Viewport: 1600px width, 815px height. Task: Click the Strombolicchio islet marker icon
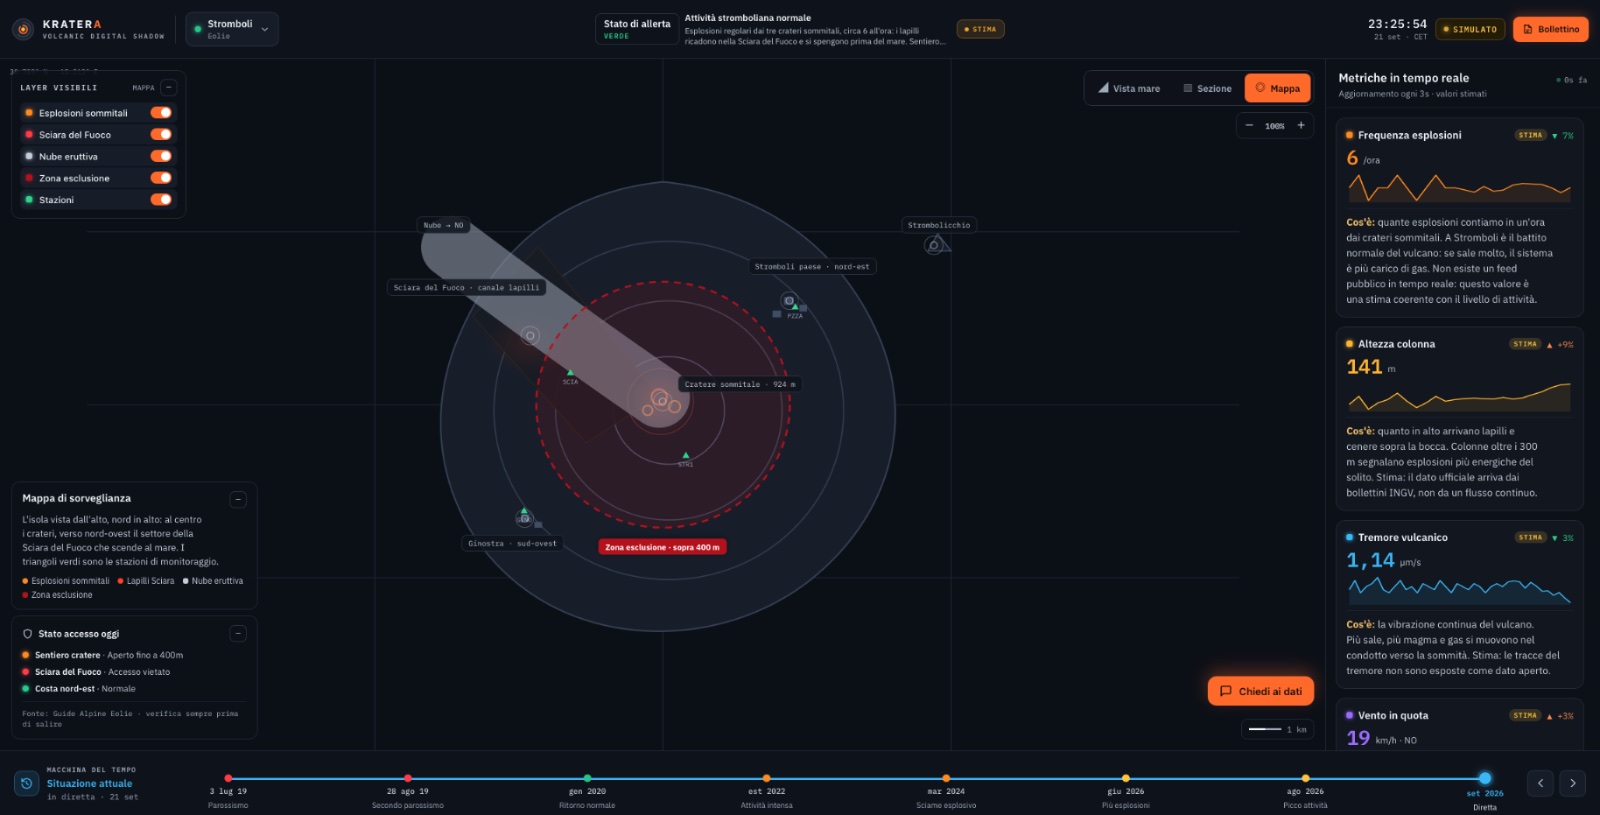pos(935,245)
